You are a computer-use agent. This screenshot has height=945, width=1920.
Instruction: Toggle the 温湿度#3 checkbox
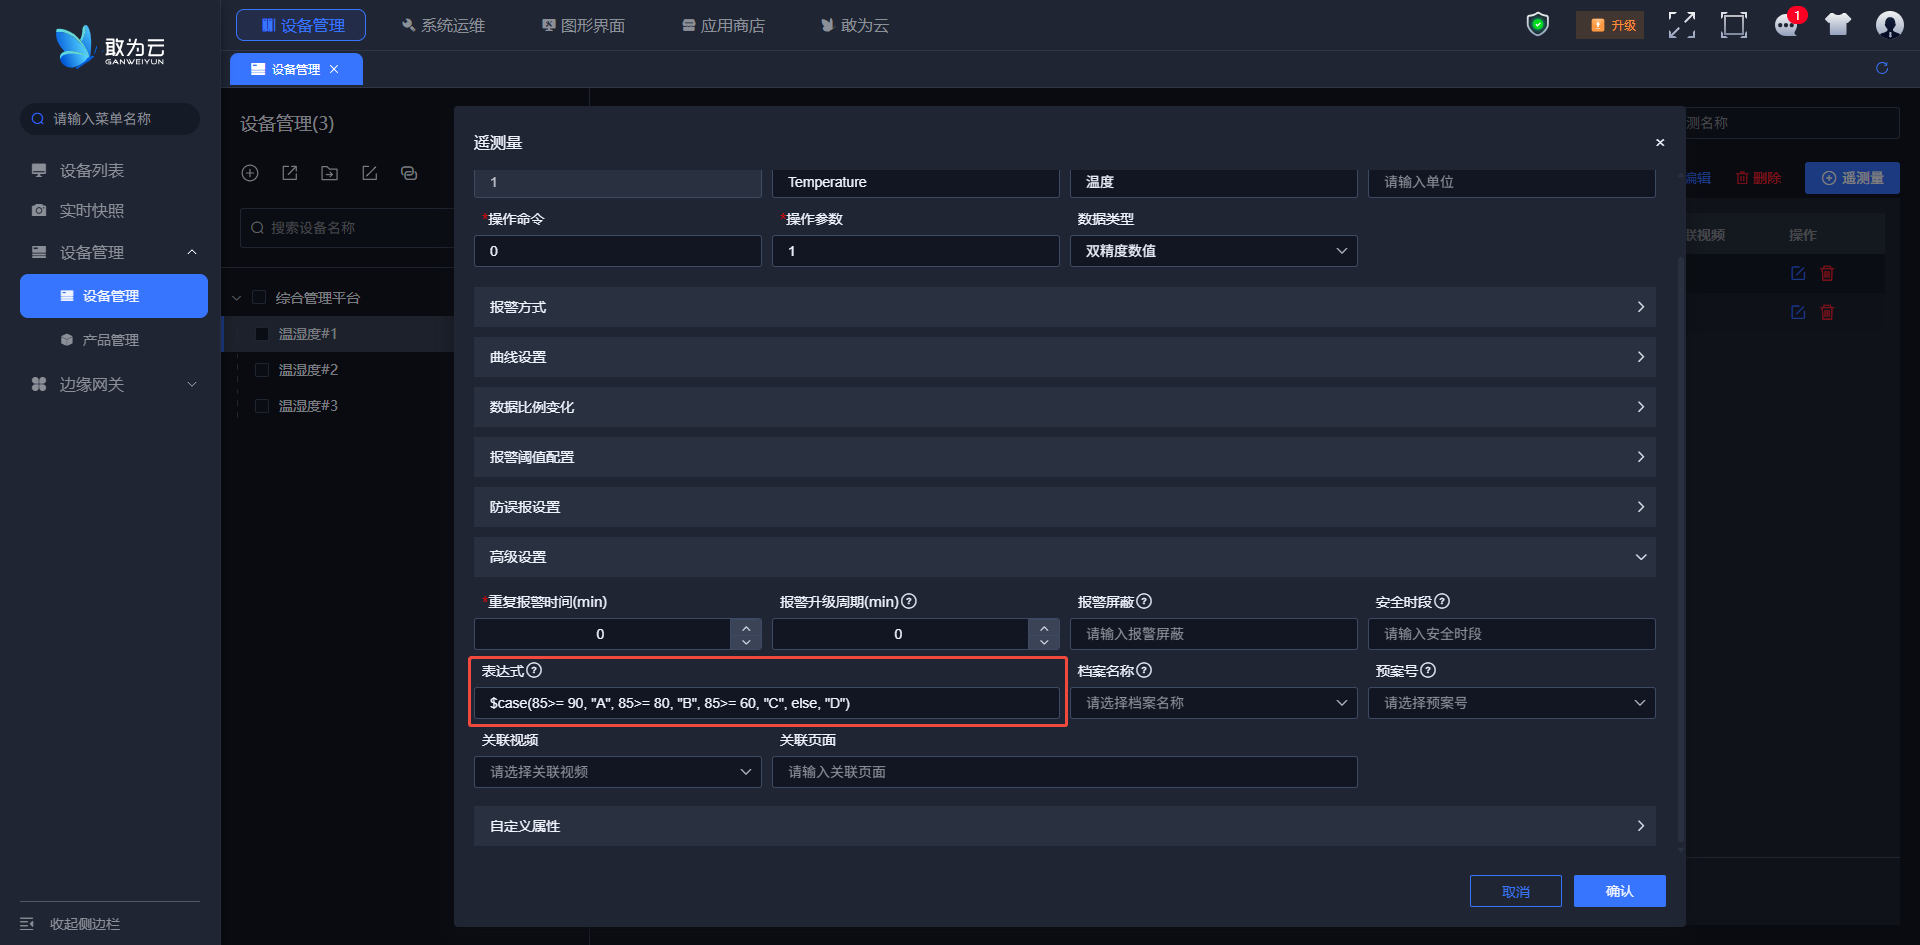(x=262, y=406)
